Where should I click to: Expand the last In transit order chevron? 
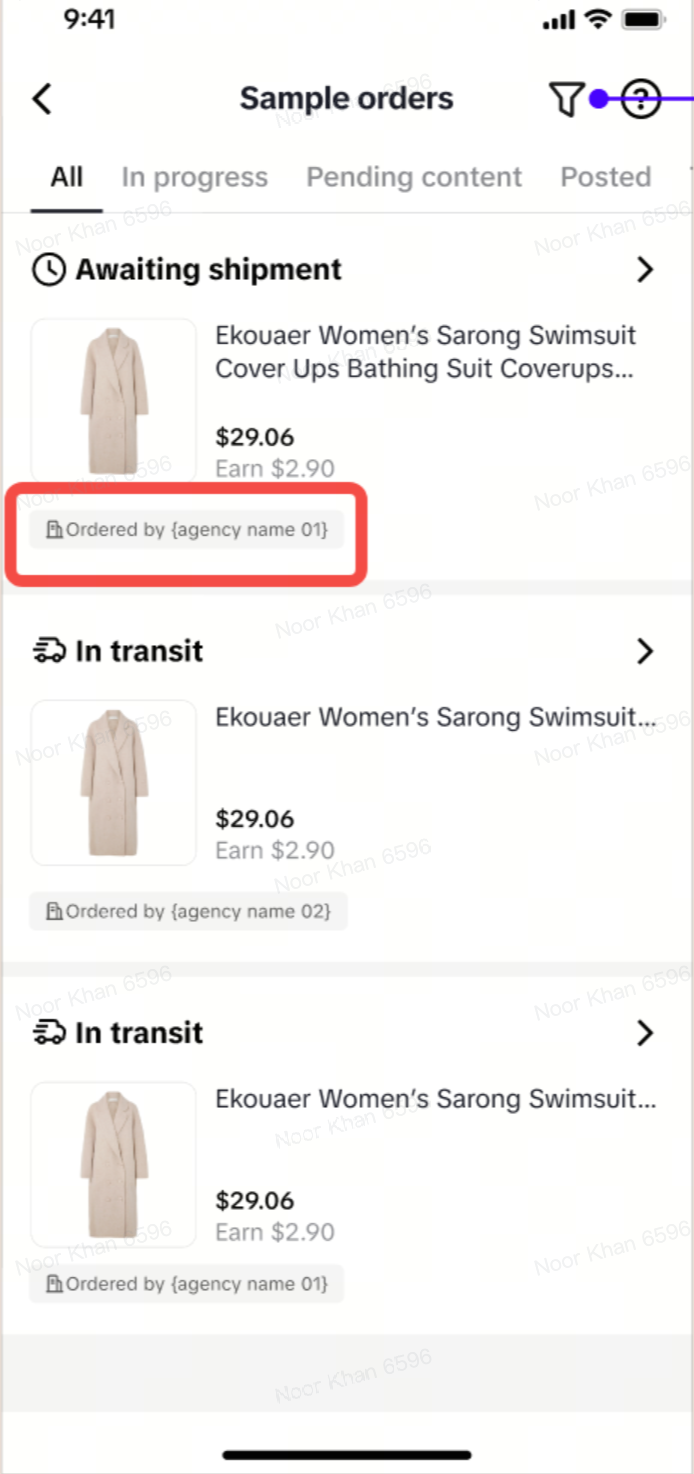click(645, 1033)
